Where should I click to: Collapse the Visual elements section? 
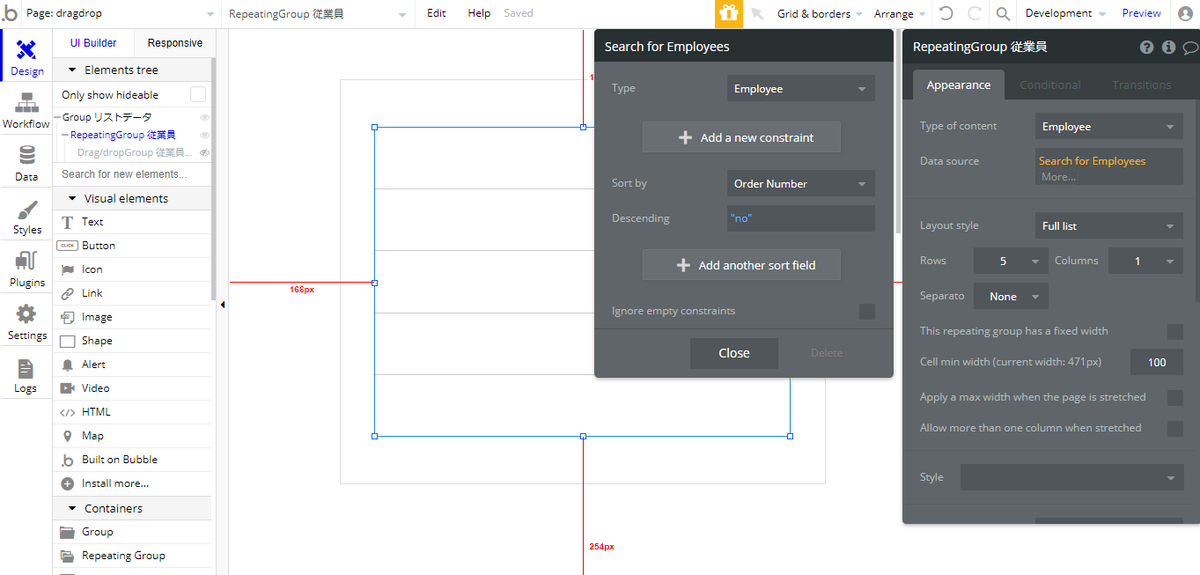pyautogui.click(x=72, y=199)
